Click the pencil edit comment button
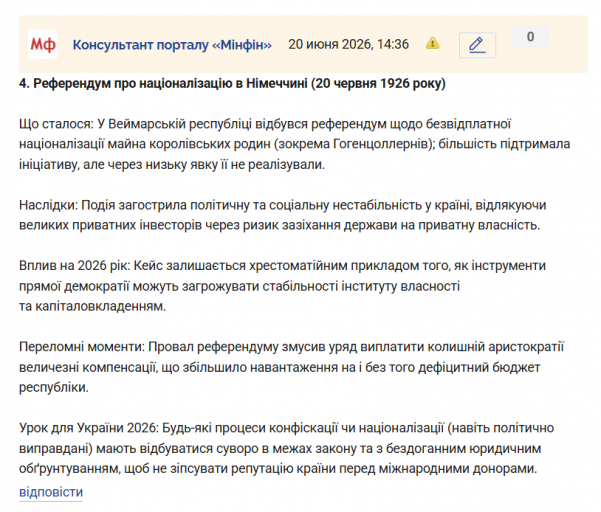Screen dimensions: 601x512 pos(477,45)
